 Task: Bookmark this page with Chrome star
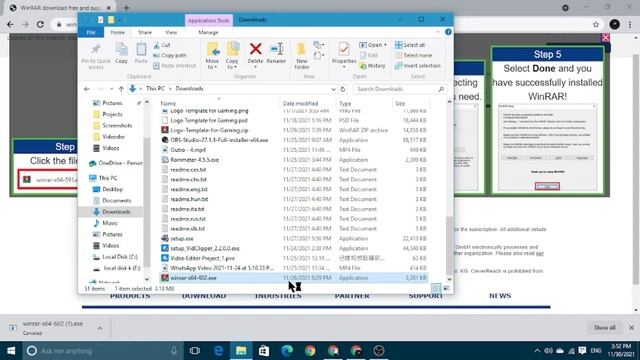[596, 24]
